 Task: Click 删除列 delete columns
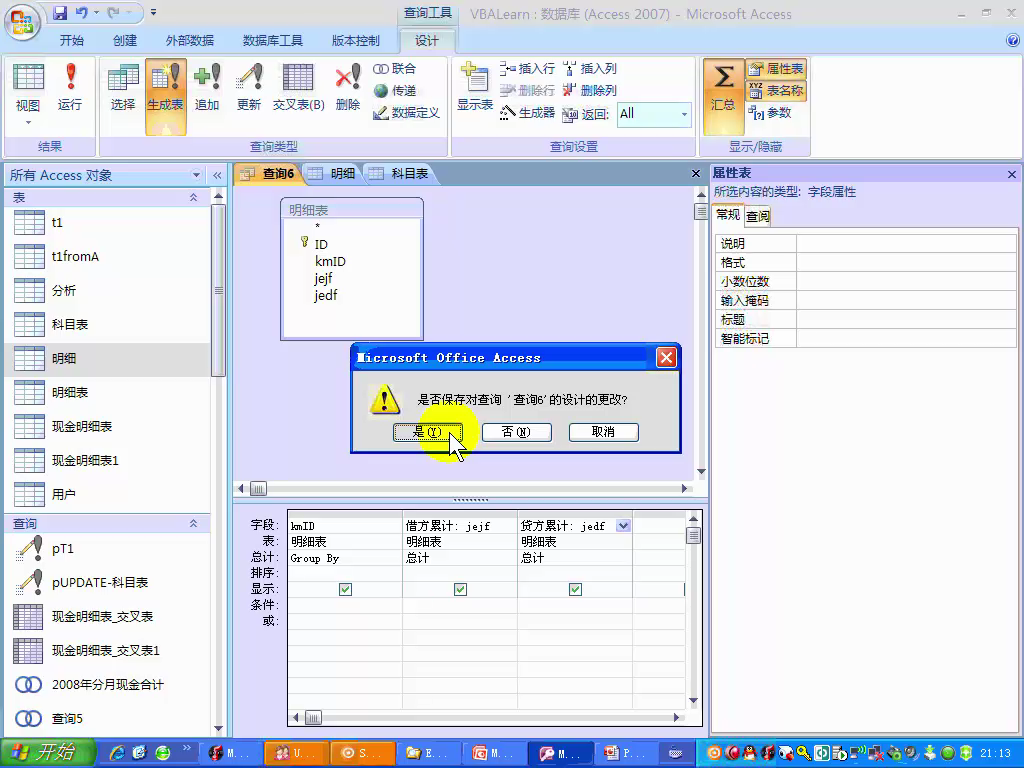[589, 91]
